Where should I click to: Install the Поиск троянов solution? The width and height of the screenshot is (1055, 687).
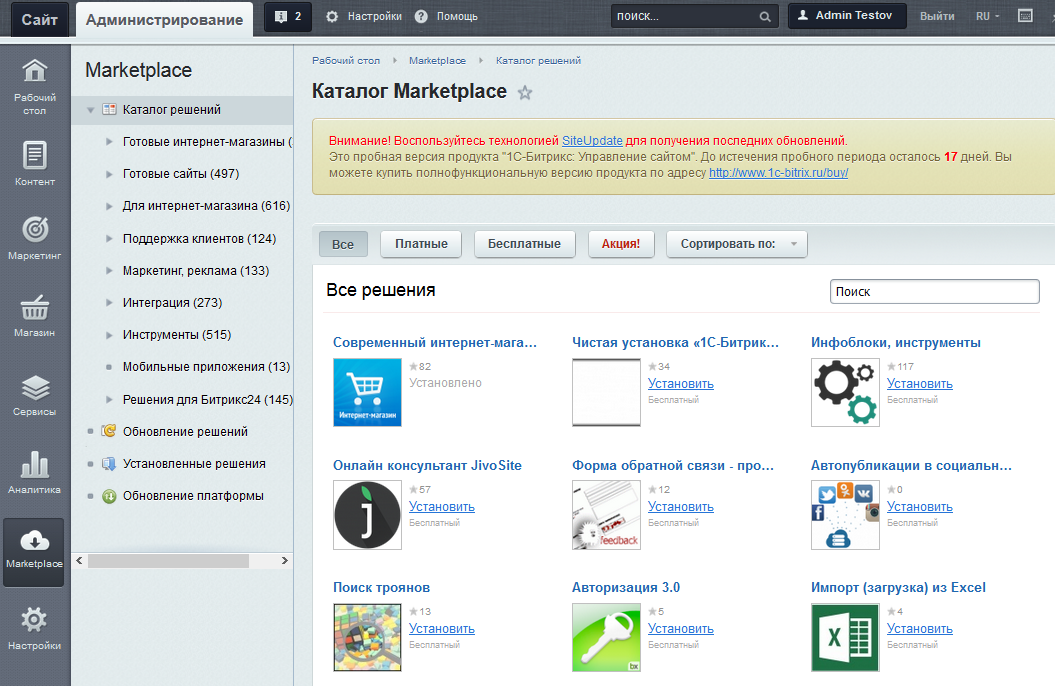442,628
